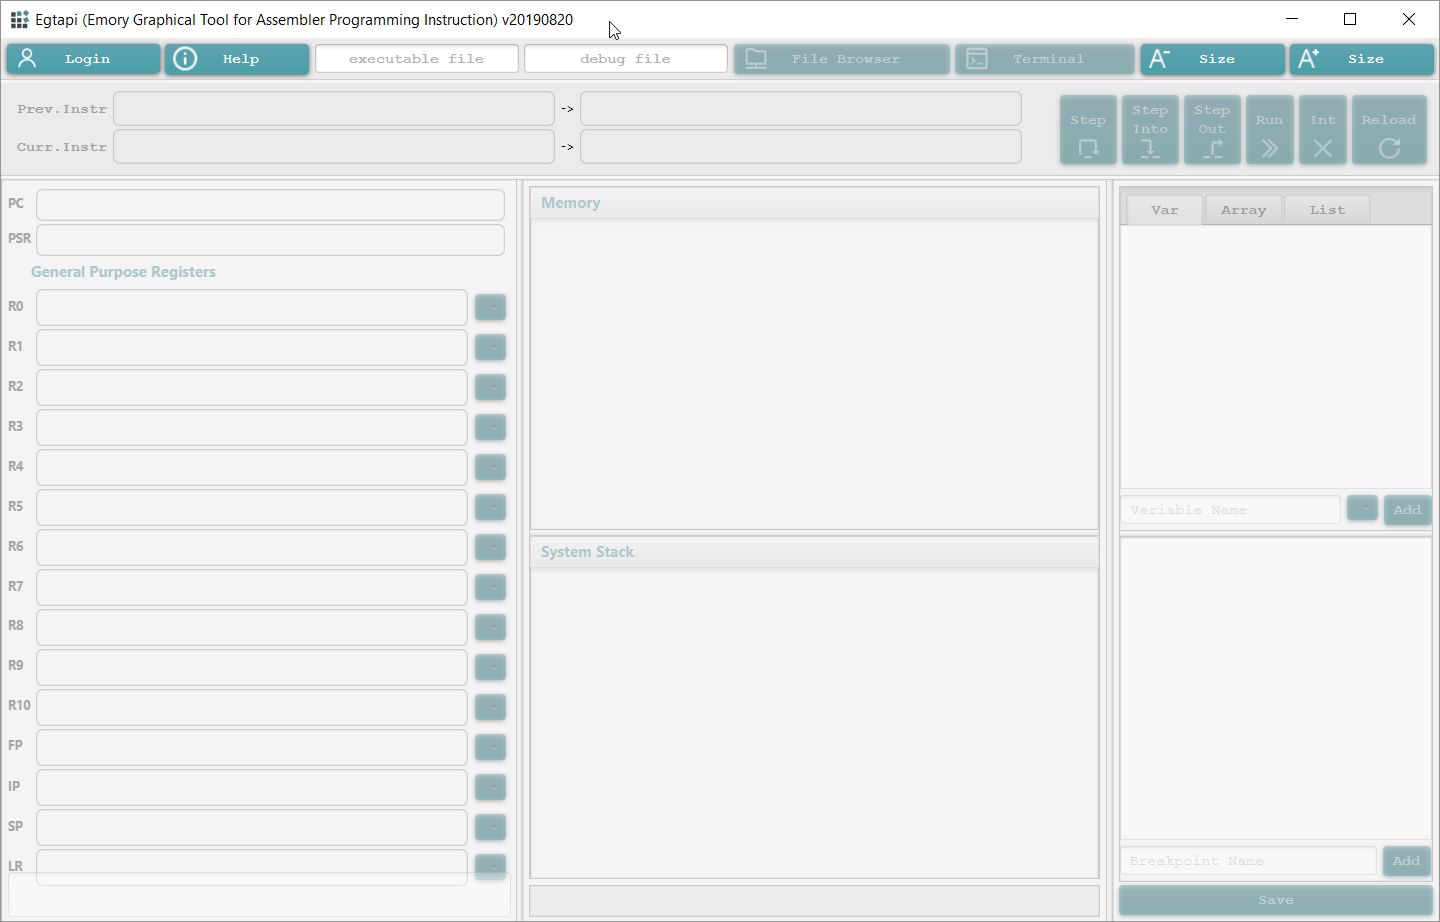Click the Step Out button

1212,130
